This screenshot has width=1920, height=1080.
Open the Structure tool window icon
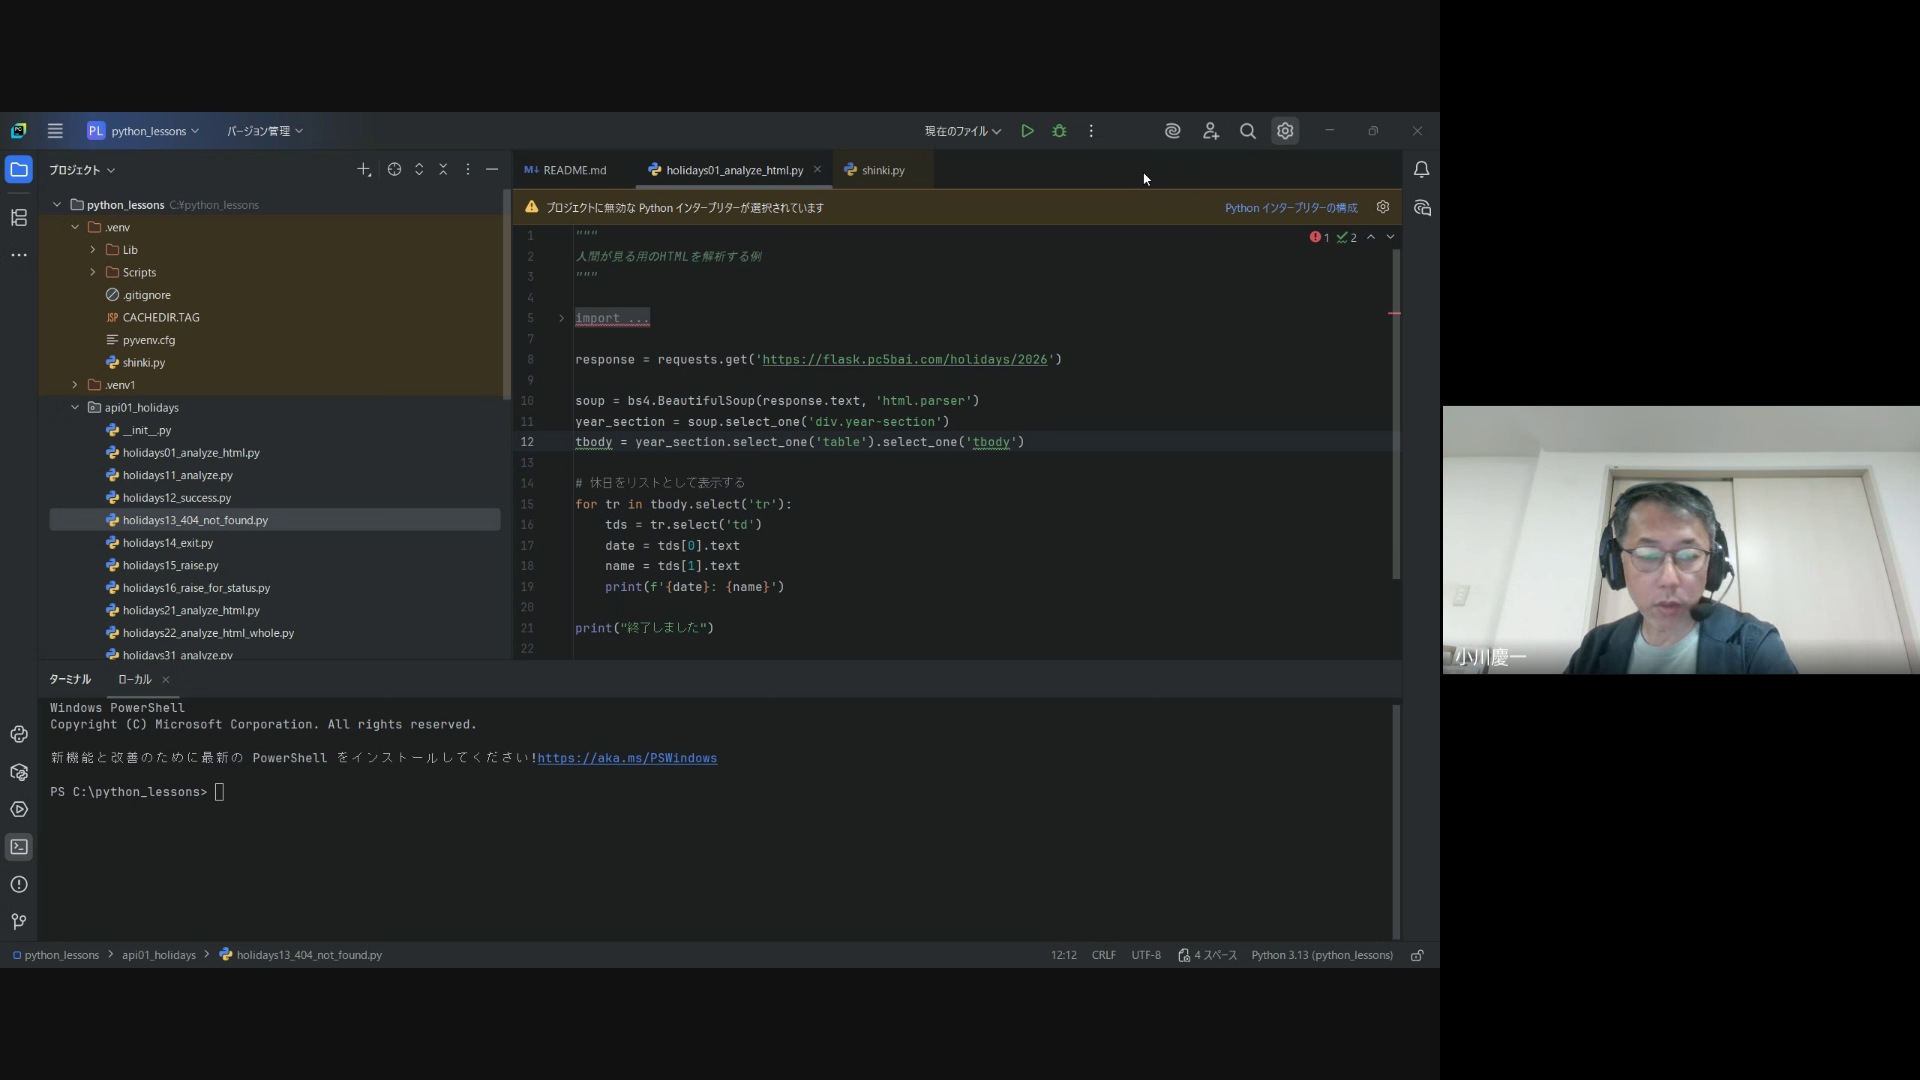point(19,217)
